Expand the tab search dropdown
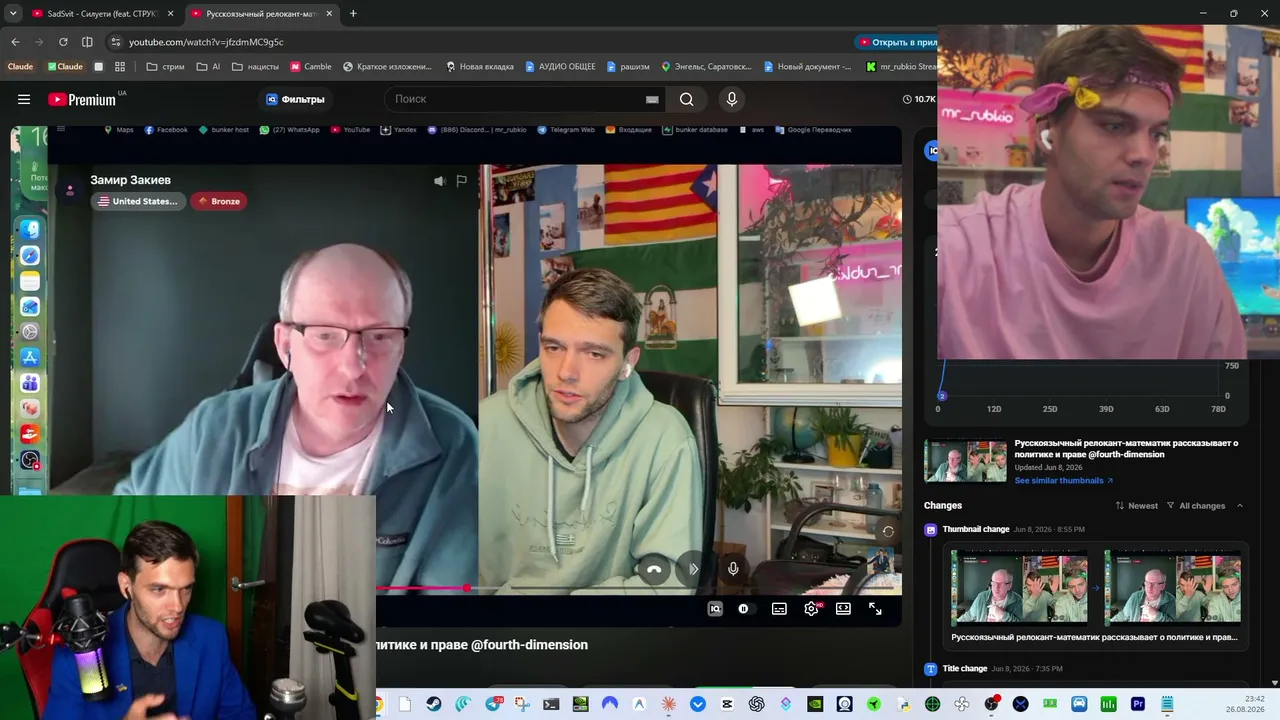Image resolution: width=1280 pixels, height=720 pixels. pyautogui.click(x=13, y=14)
